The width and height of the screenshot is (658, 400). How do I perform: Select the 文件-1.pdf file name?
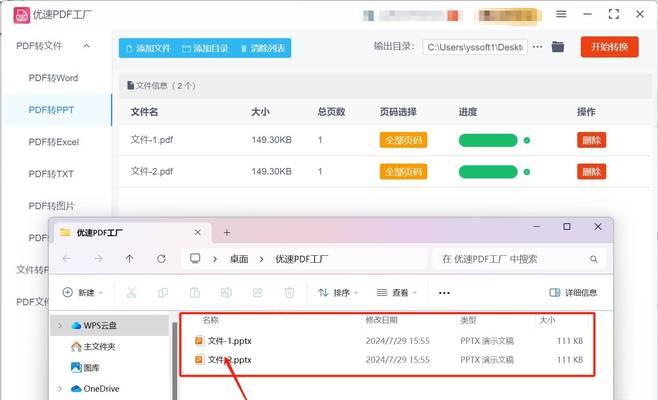point(151,139)
